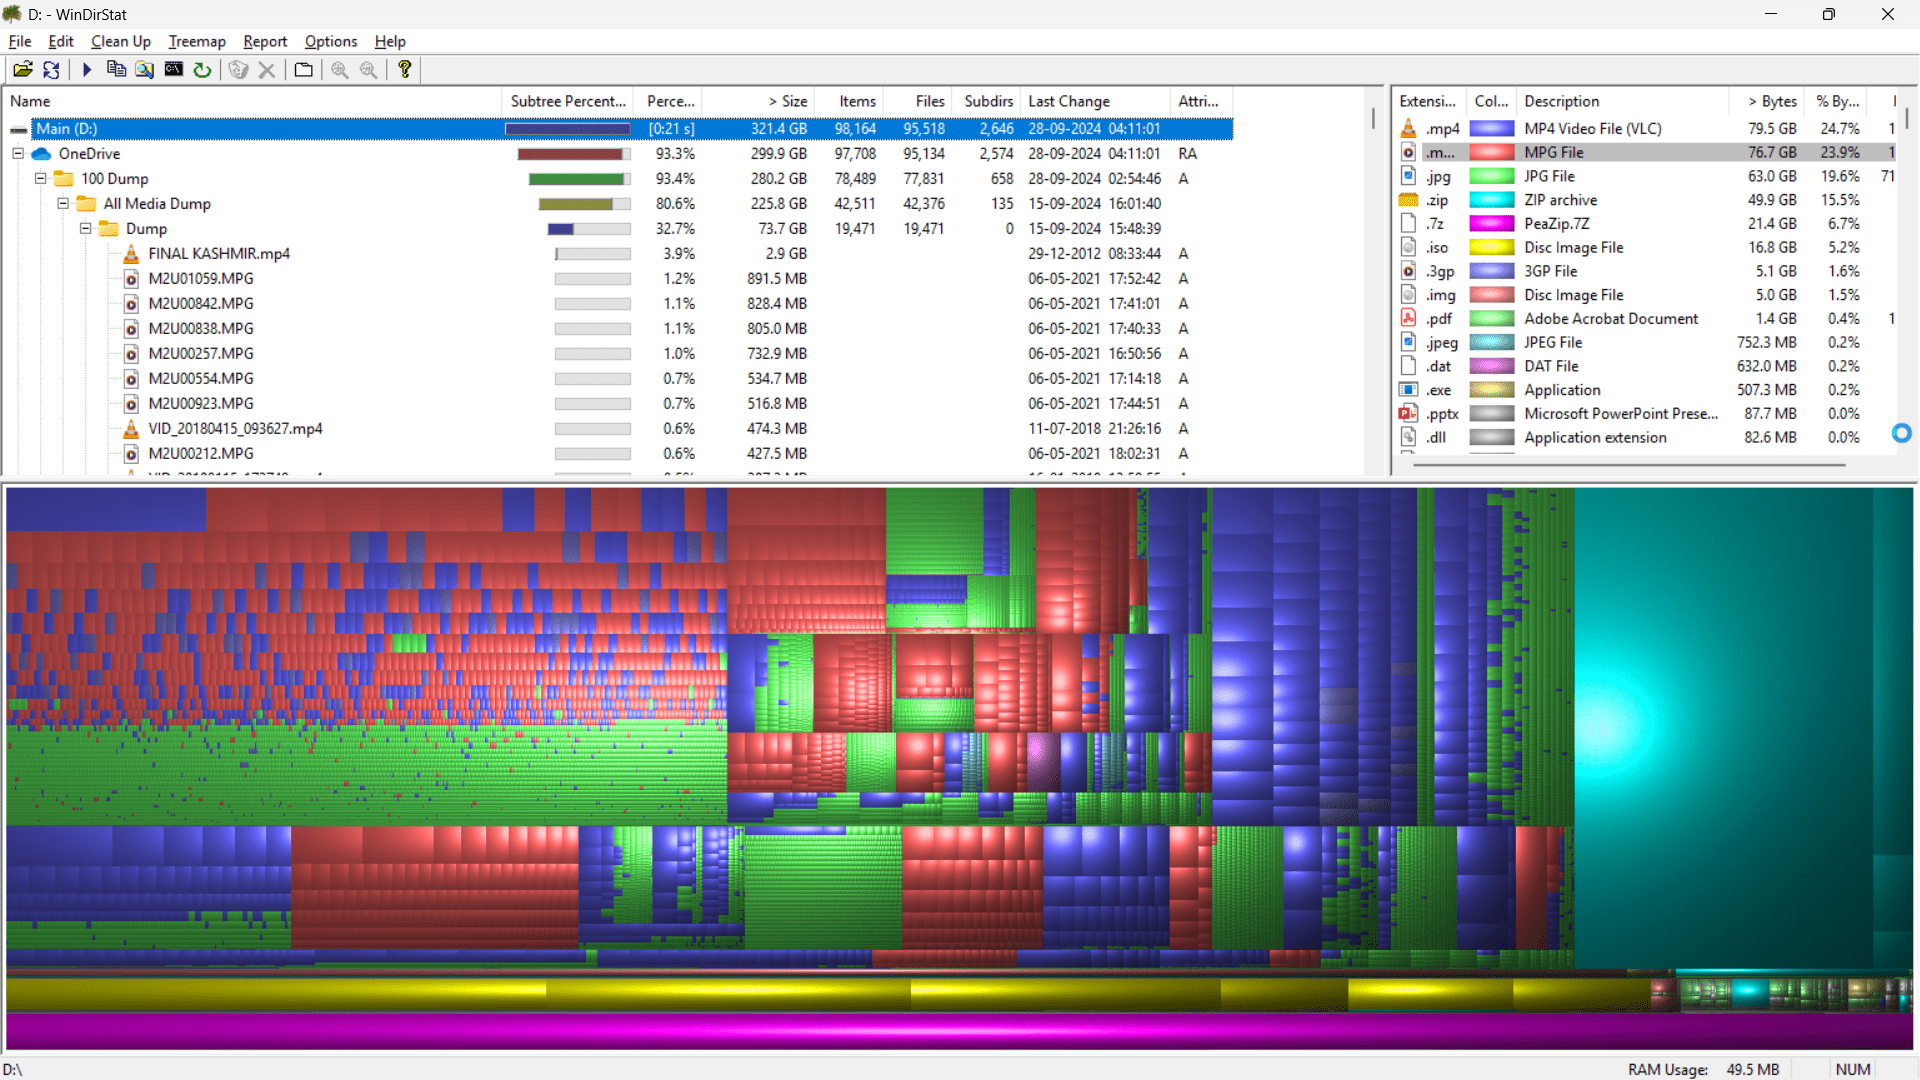
Task: Click the magenta strip in the treemap
Action: (x=958, y=1030)
